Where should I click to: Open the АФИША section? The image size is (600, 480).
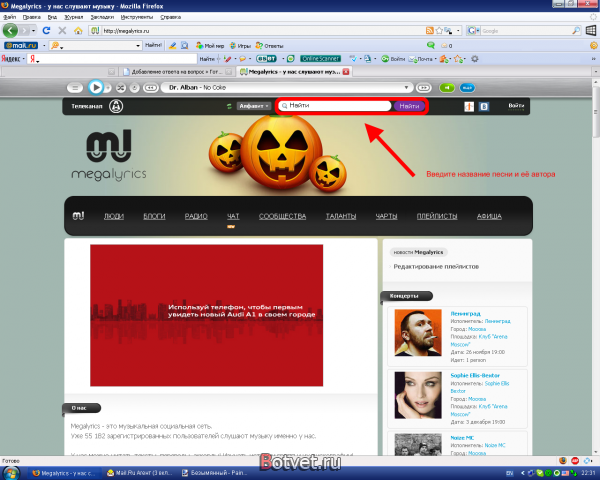pos(489,216)
